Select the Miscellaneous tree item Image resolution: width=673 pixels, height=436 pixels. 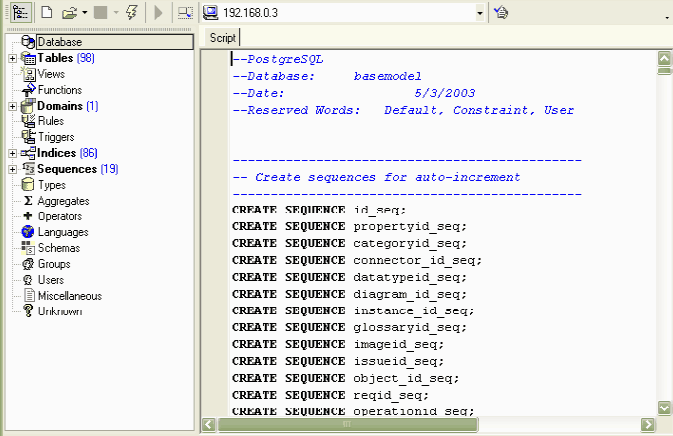tap(70, 296)
